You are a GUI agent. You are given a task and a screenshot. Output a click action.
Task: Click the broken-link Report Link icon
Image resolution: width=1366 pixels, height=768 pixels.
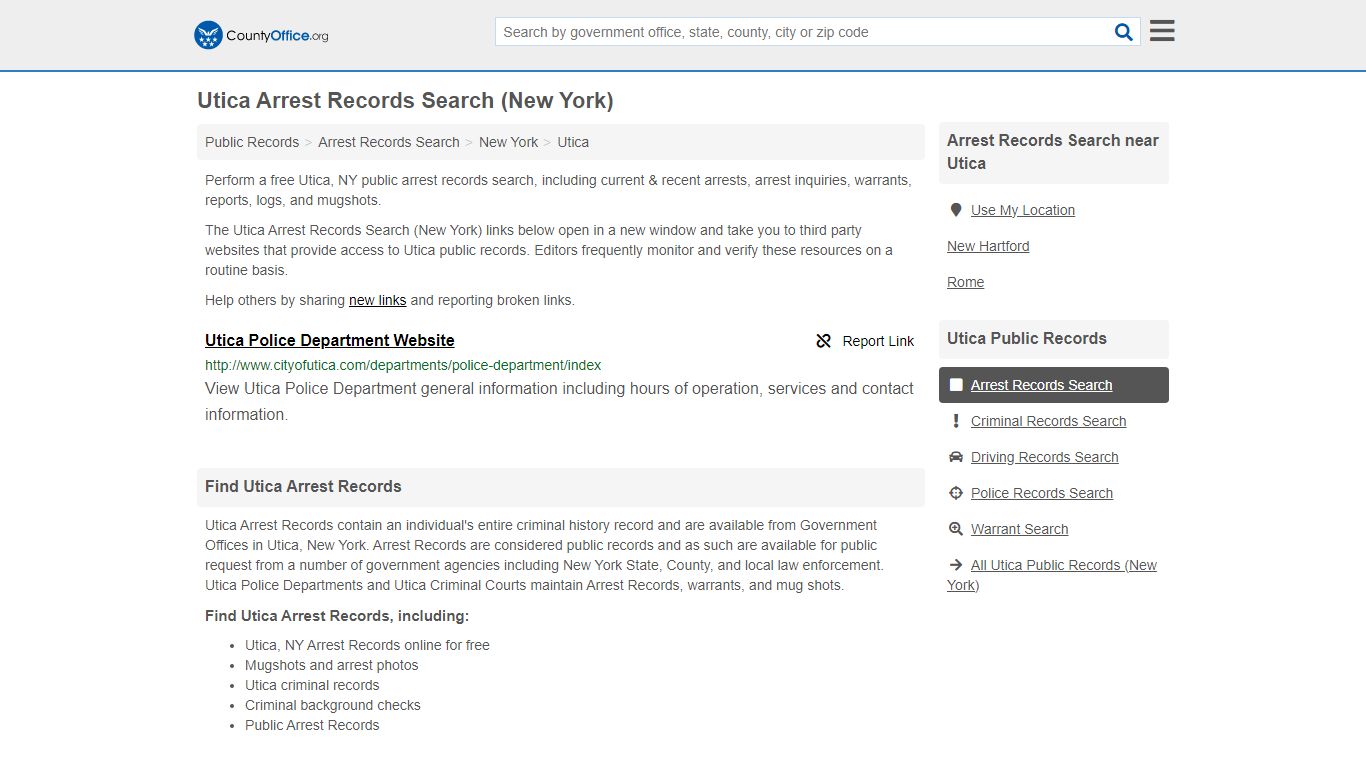click(824, 341)
